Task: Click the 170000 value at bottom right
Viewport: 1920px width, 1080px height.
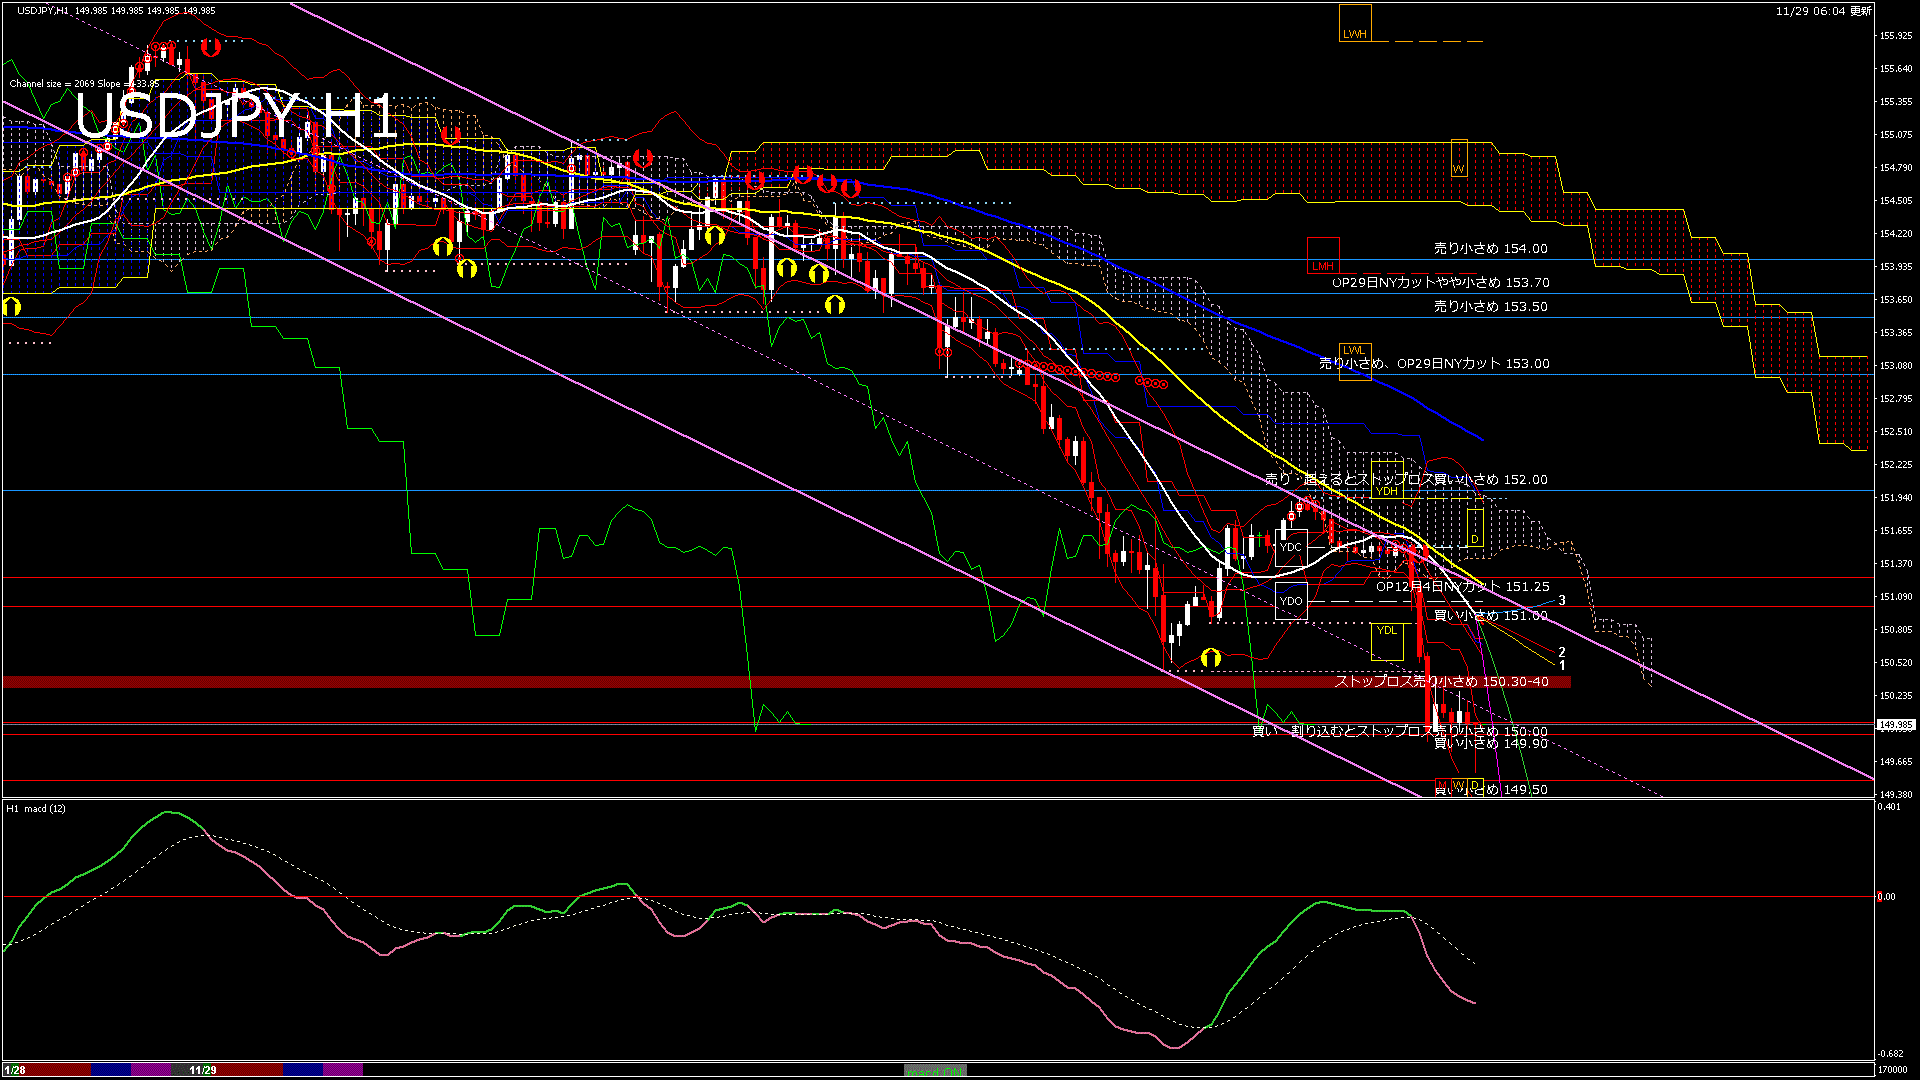Action: (x=1892, y=1070)
